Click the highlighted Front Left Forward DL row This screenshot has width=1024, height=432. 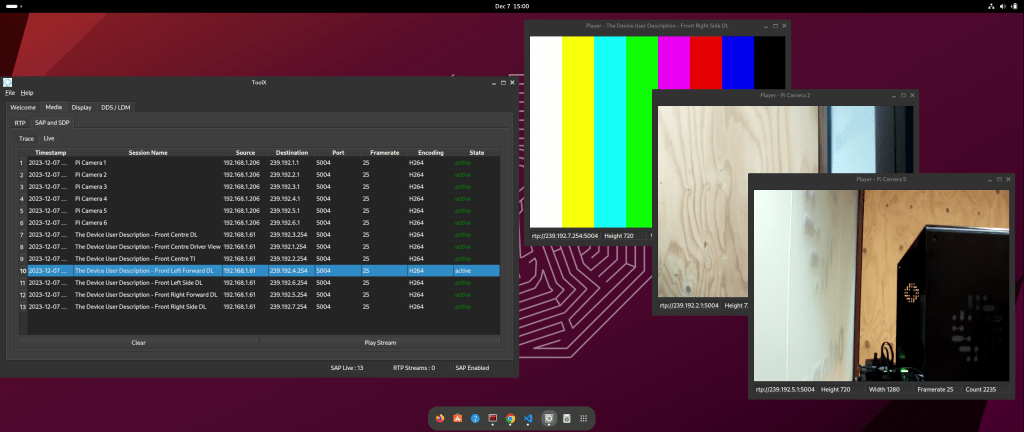tap(264, 271)
